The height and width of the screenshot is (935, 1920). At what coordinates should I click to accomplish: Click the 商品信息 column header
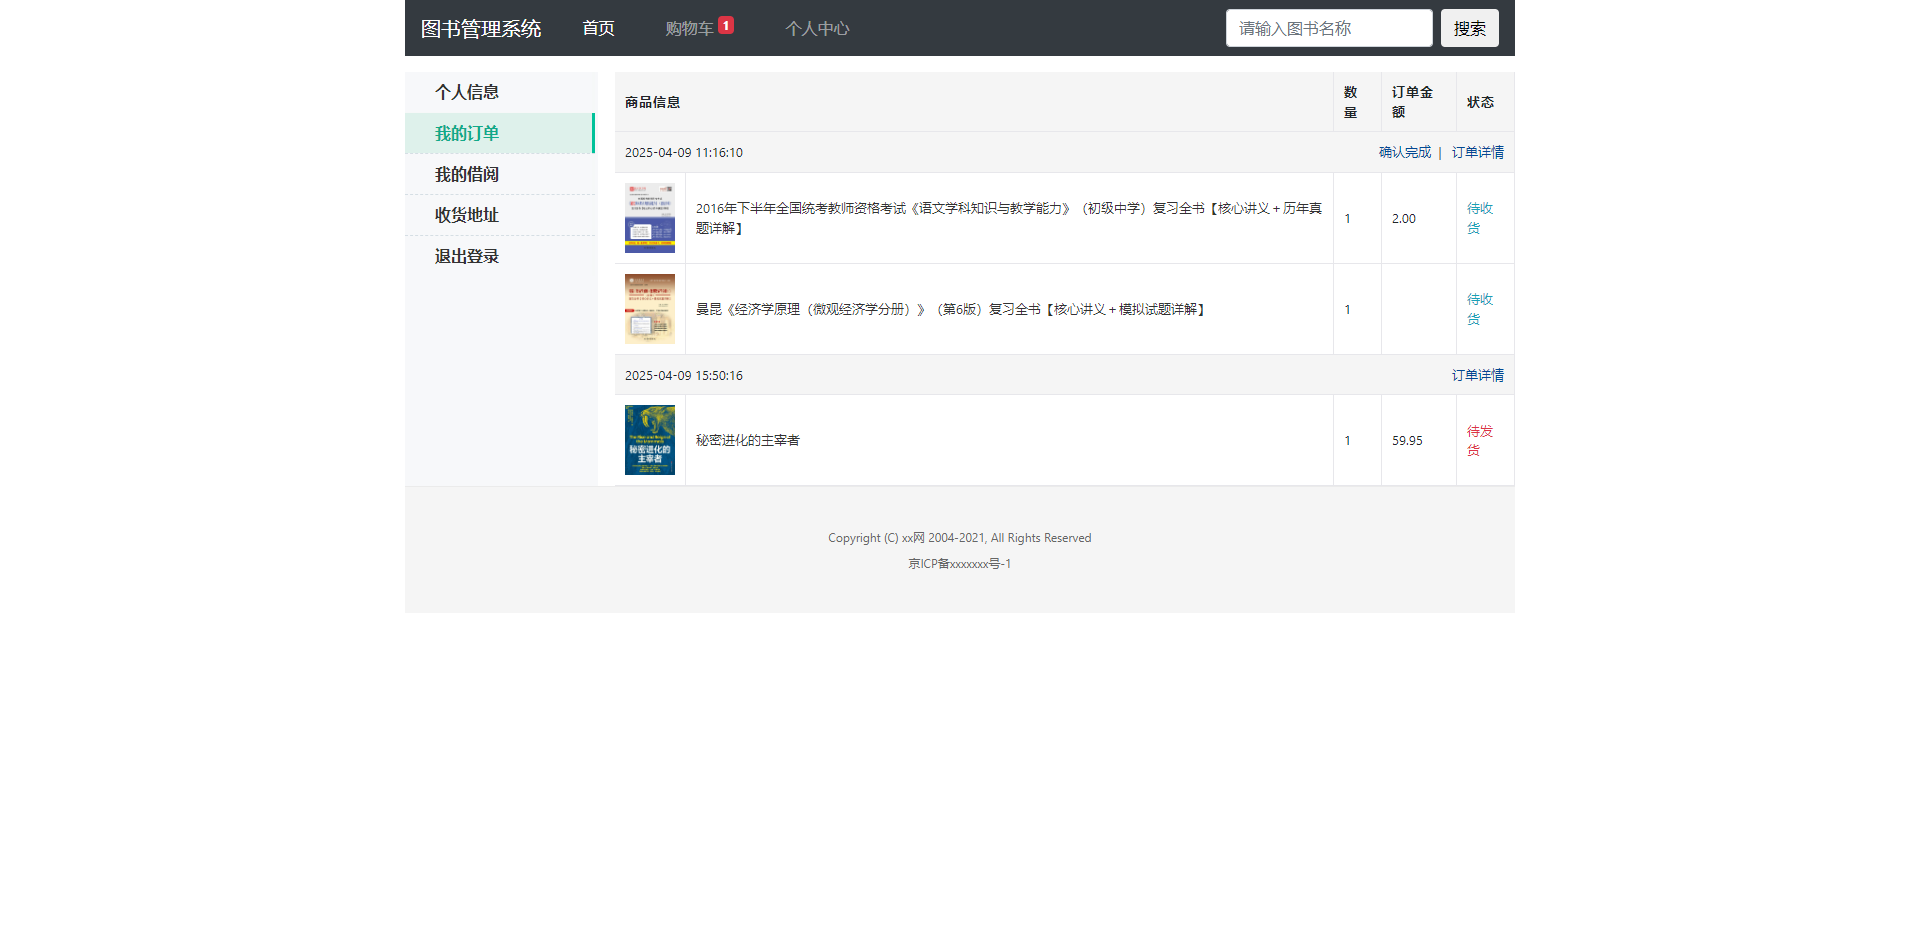pos(653,102)
